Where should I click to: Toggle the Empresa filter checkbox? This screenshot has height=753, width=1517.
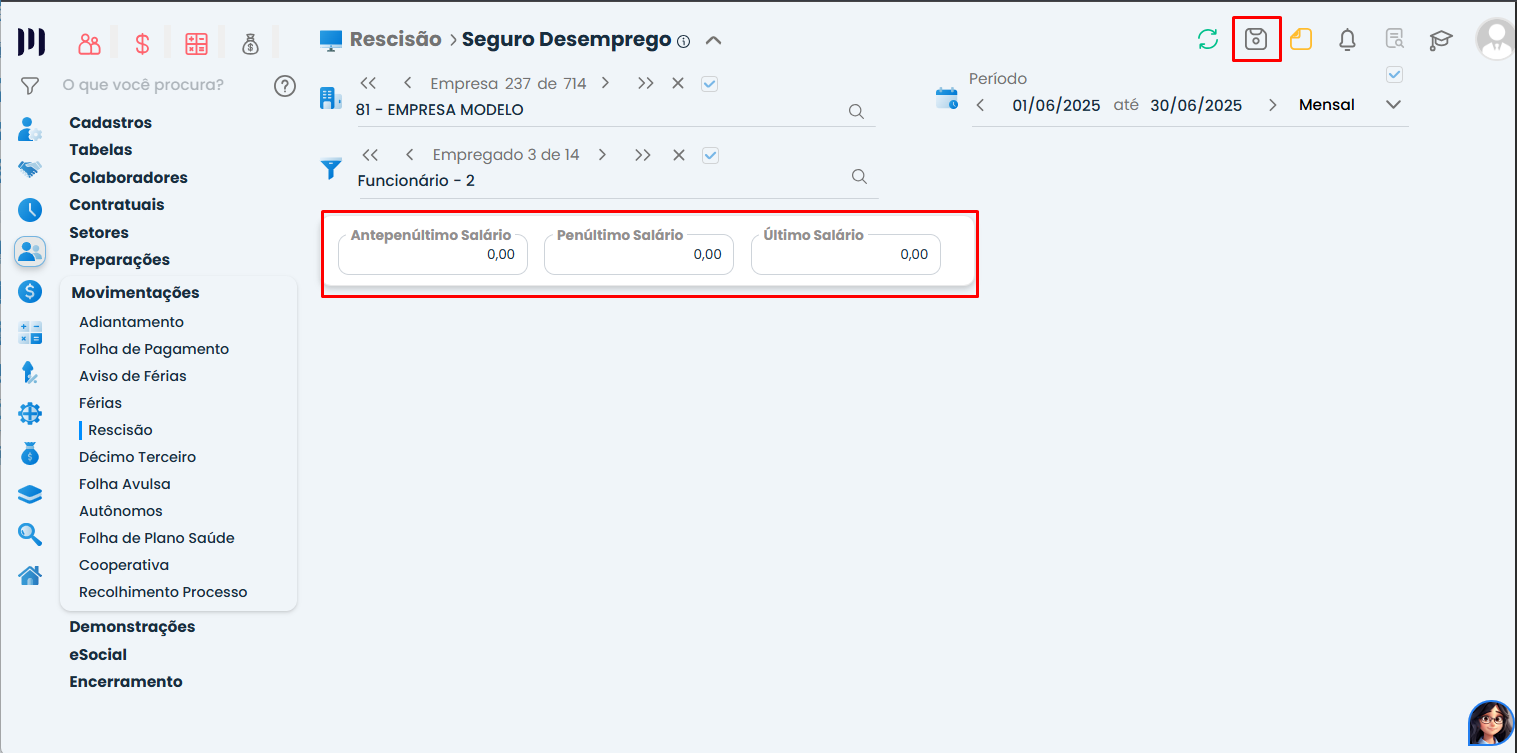[710, 84]
